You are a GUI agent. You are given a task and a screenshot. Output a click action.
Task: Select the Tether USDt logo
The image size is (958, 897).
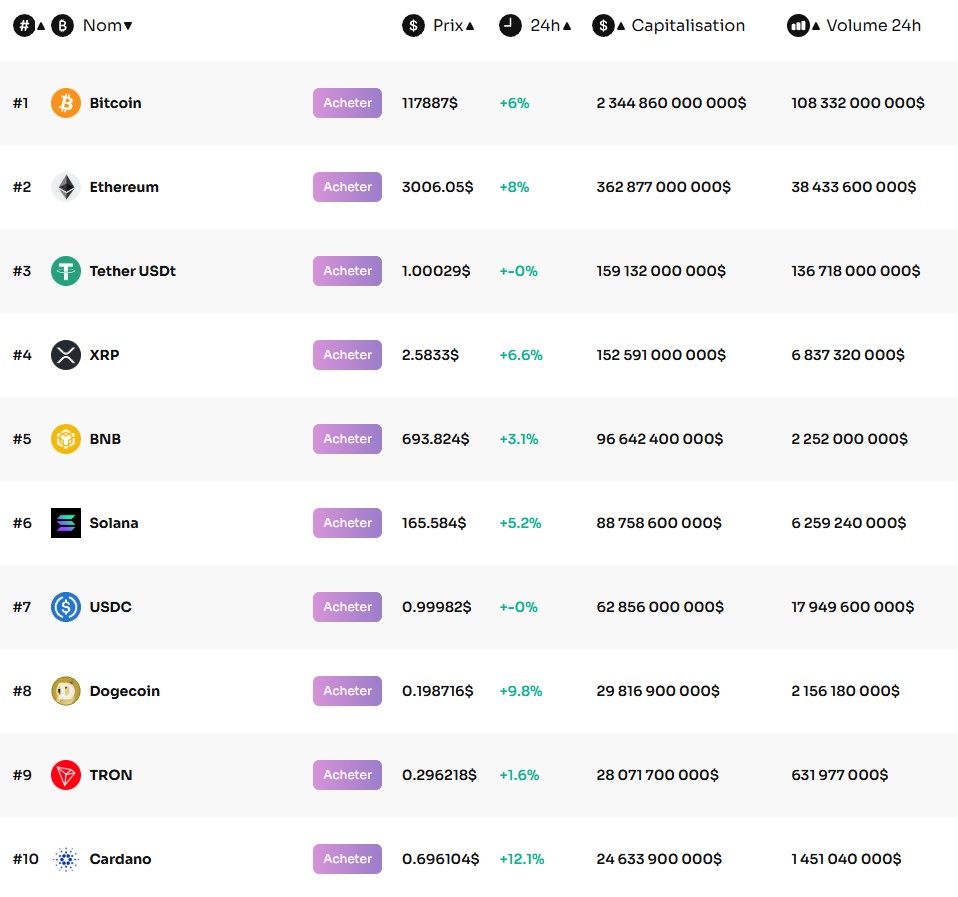click(x=66, y=271)
